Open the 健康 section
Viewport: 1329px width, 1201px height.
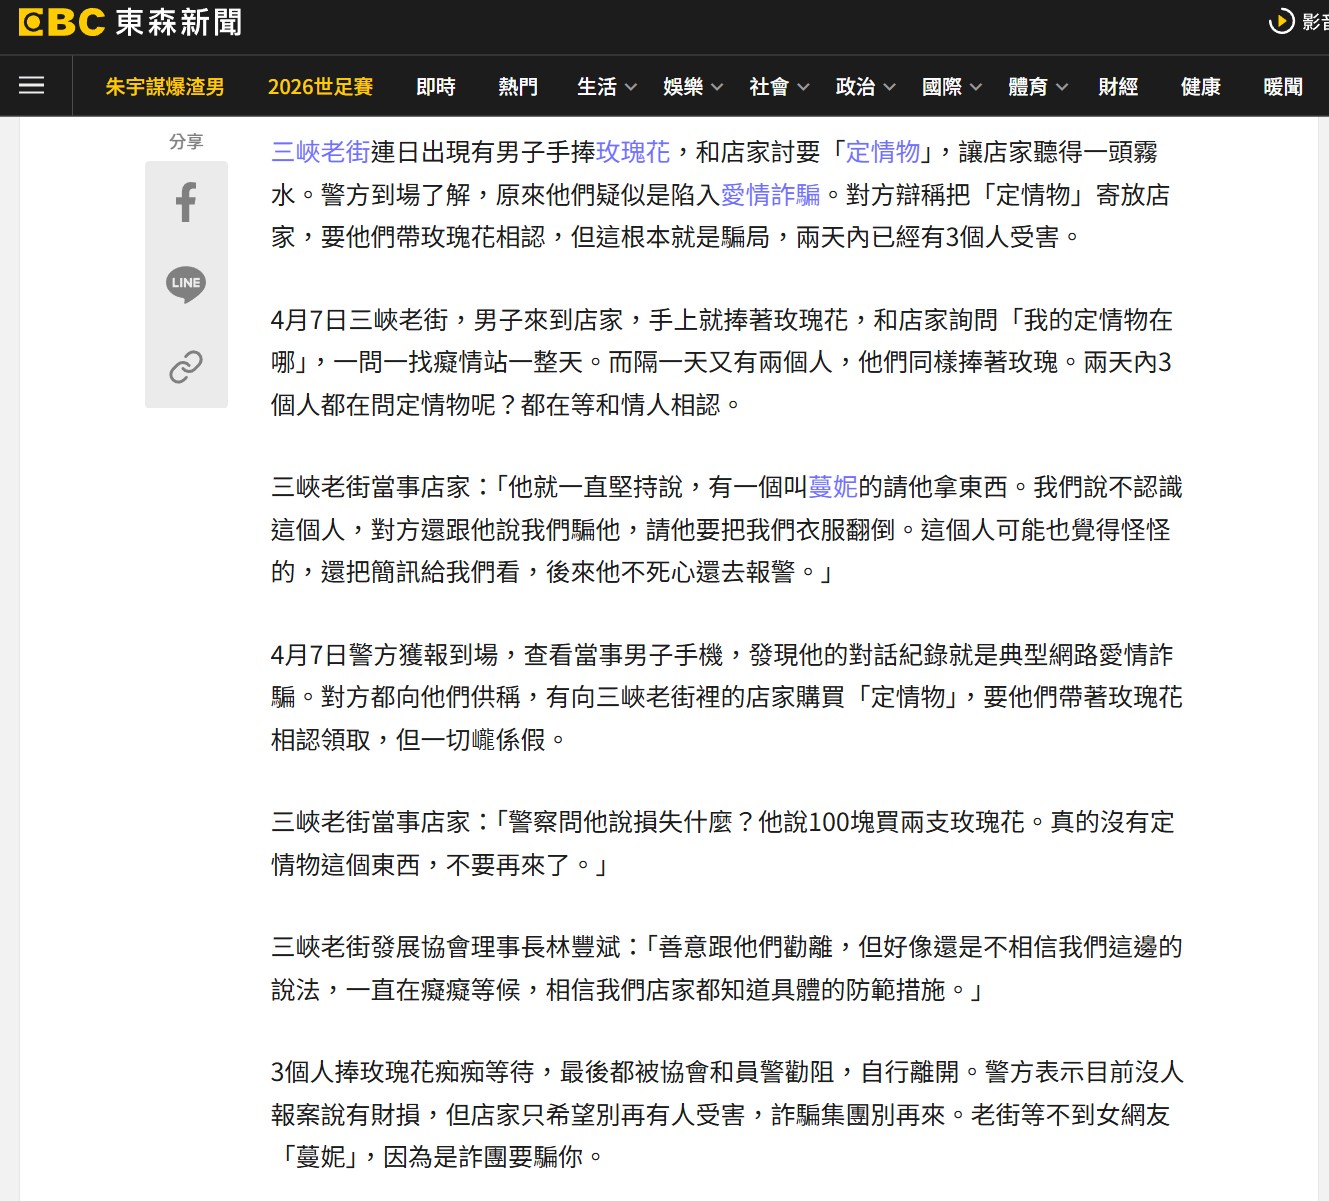tap(1200, 87)
